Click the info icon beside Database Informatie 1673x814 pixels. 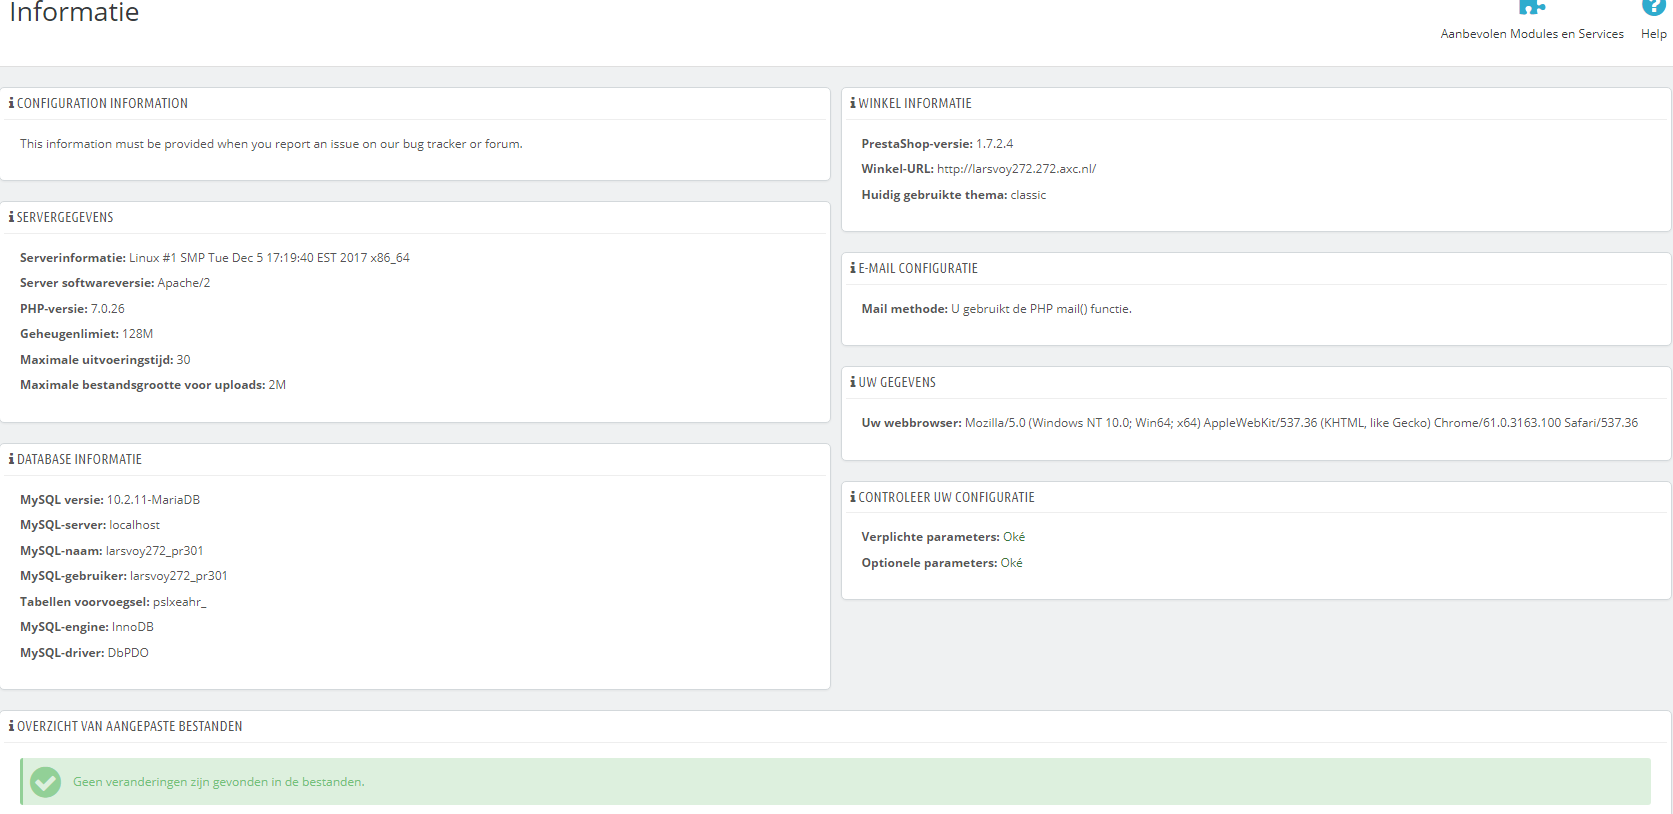point(11,459)
